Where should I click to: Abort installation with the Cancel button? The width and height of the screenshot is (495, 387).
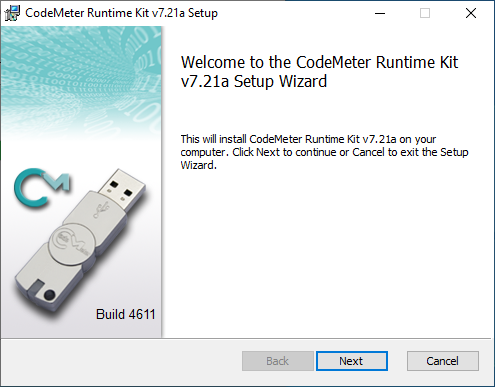[443, 361]
